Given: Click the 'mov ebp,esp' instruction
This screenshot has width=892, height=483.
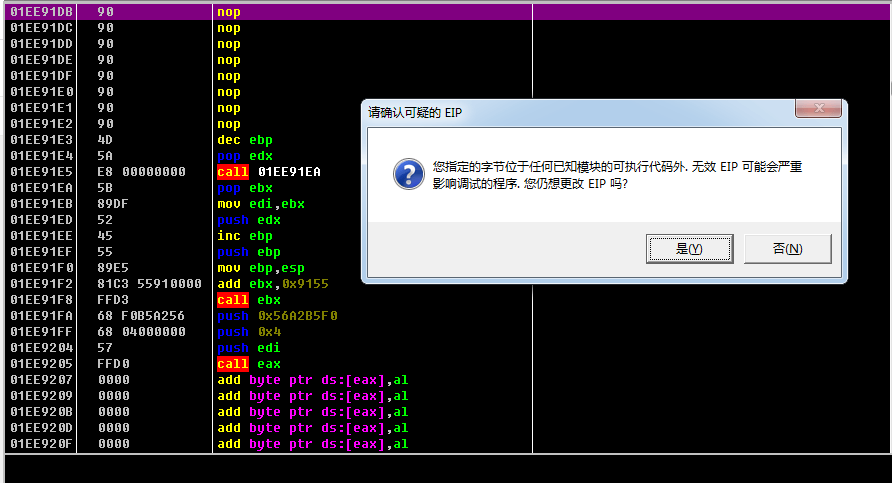Looking at the screenshot, I should [261, 267].
